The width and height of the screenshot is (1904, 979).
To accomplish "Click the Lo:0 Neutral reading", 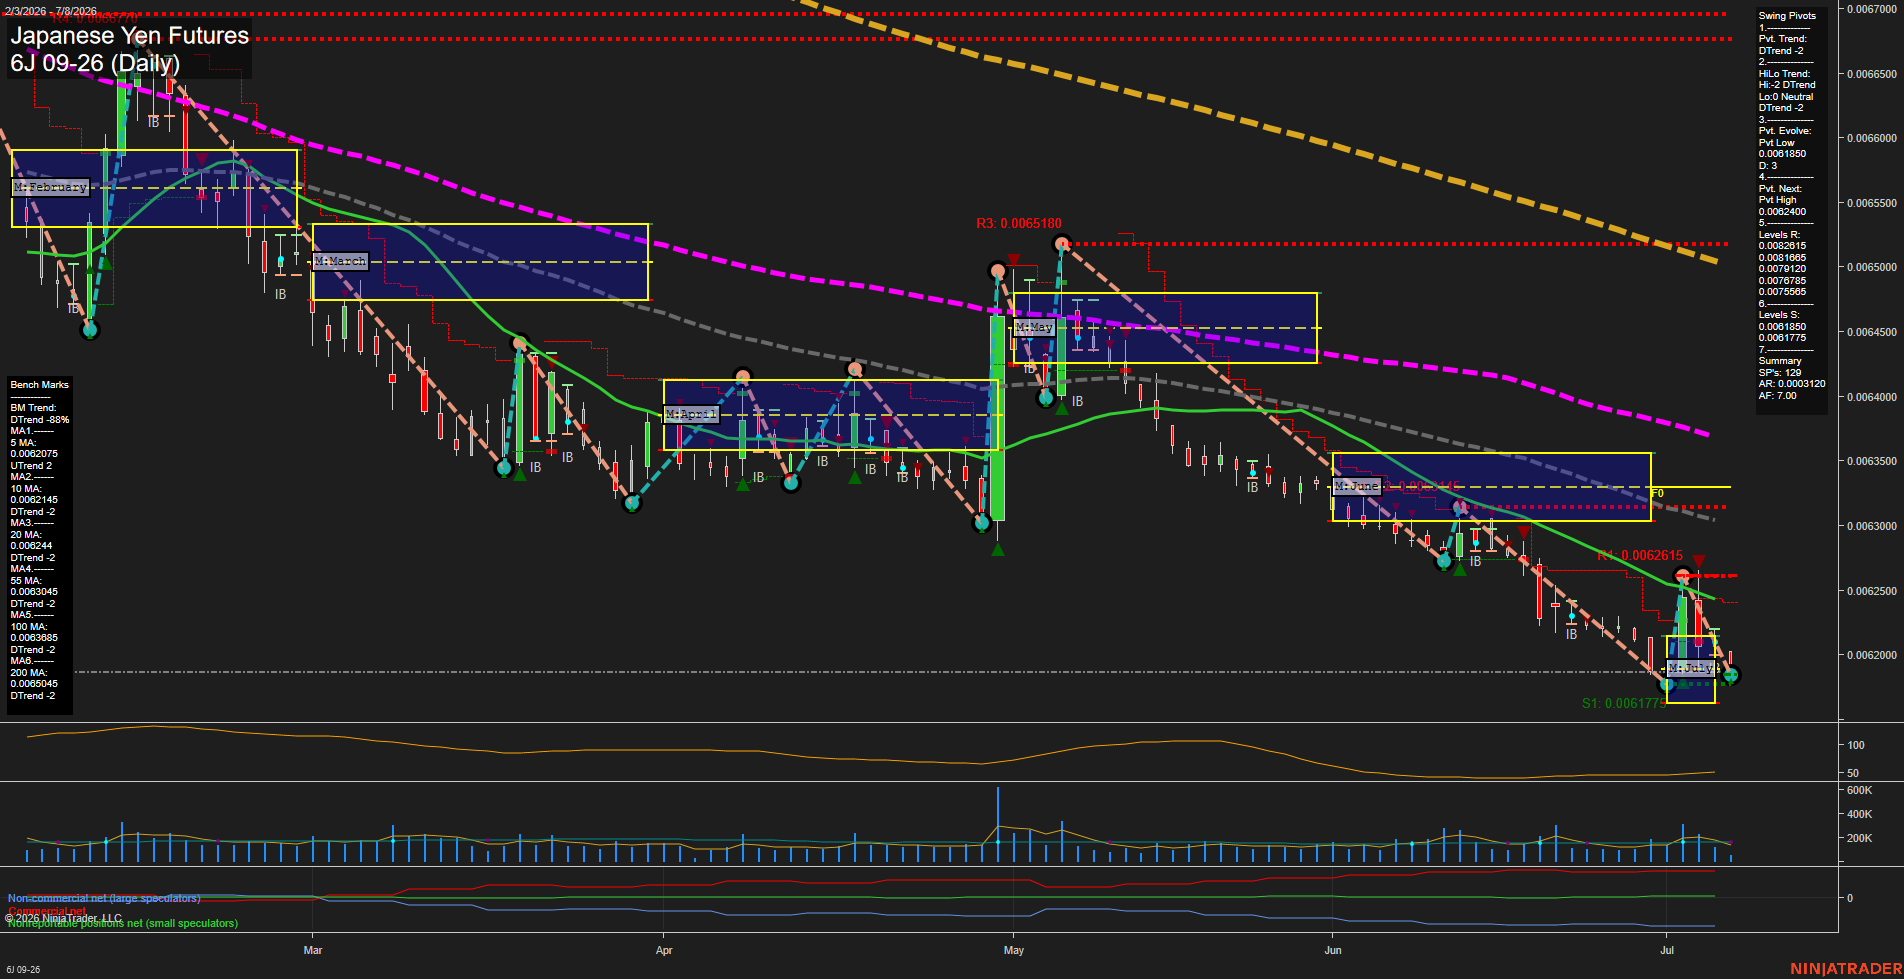I will coord(1786,97).
